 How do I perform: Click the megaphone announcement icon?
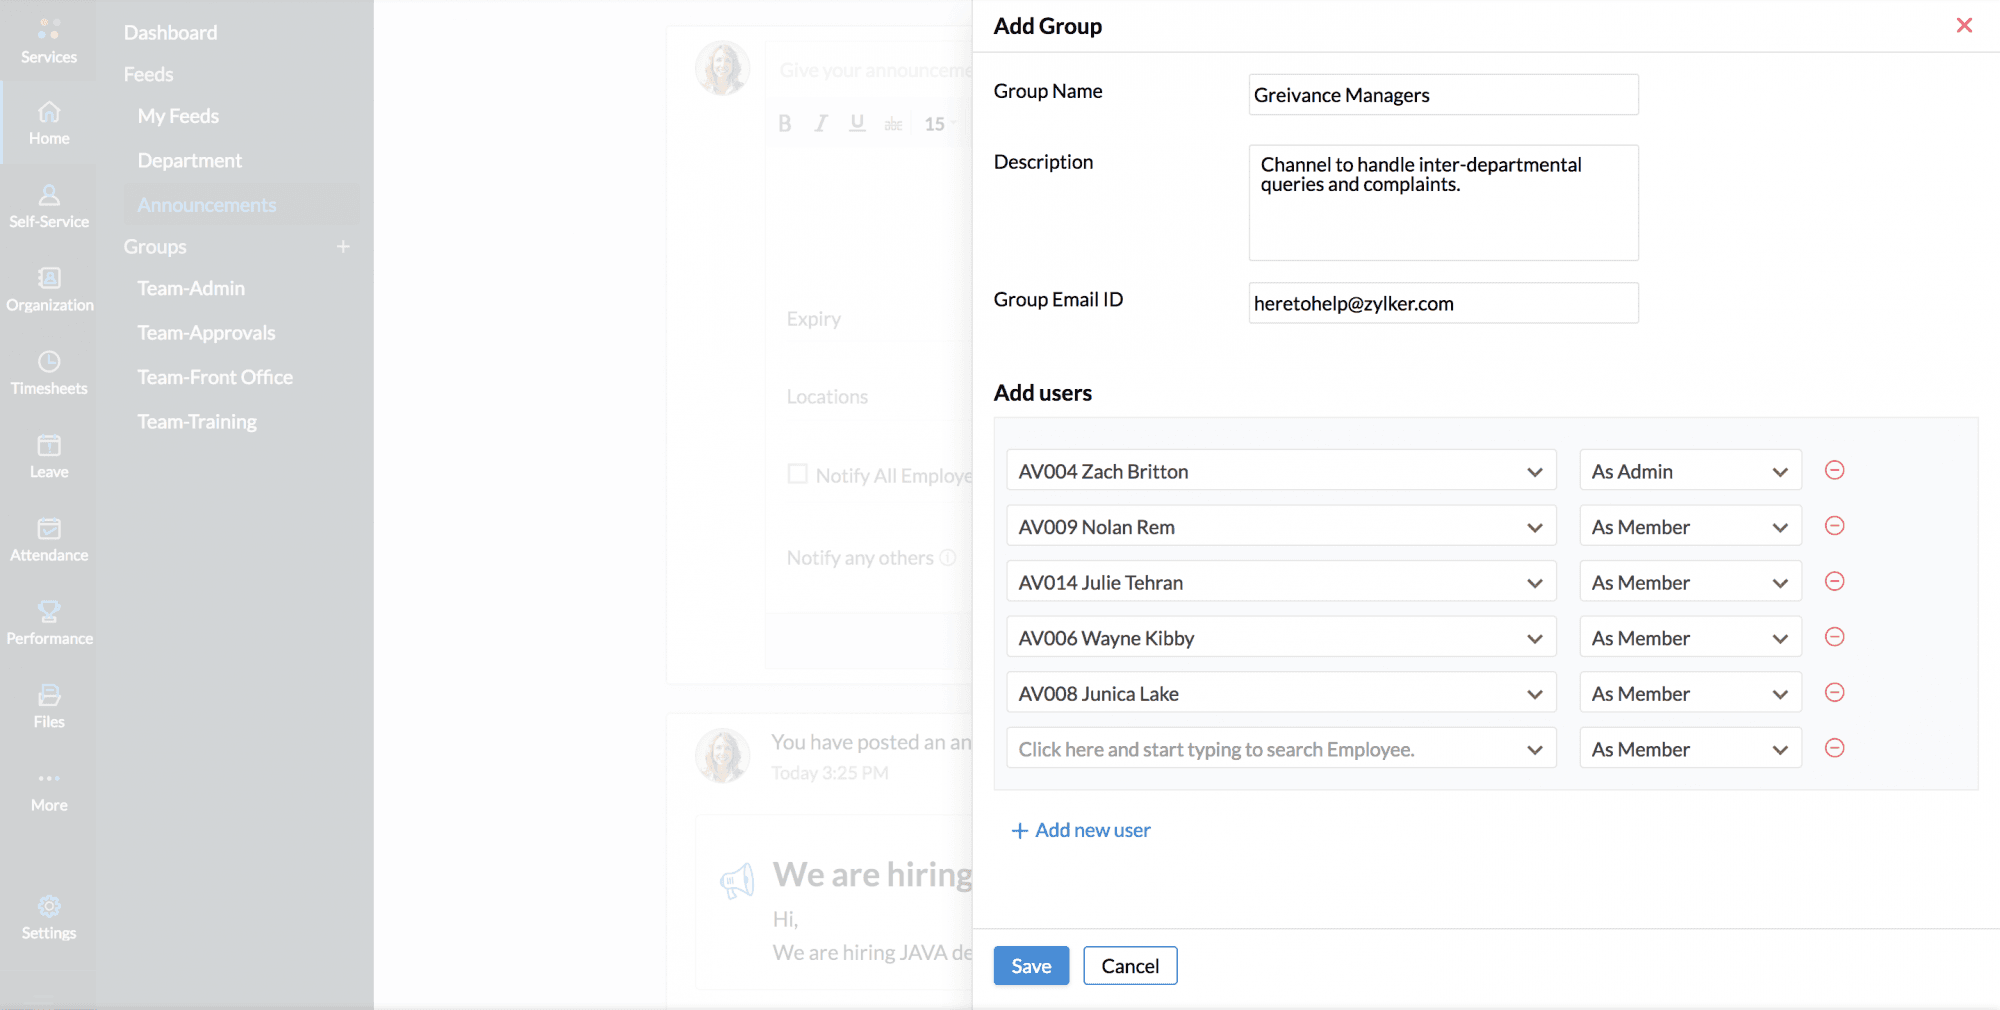click(737, 880)
